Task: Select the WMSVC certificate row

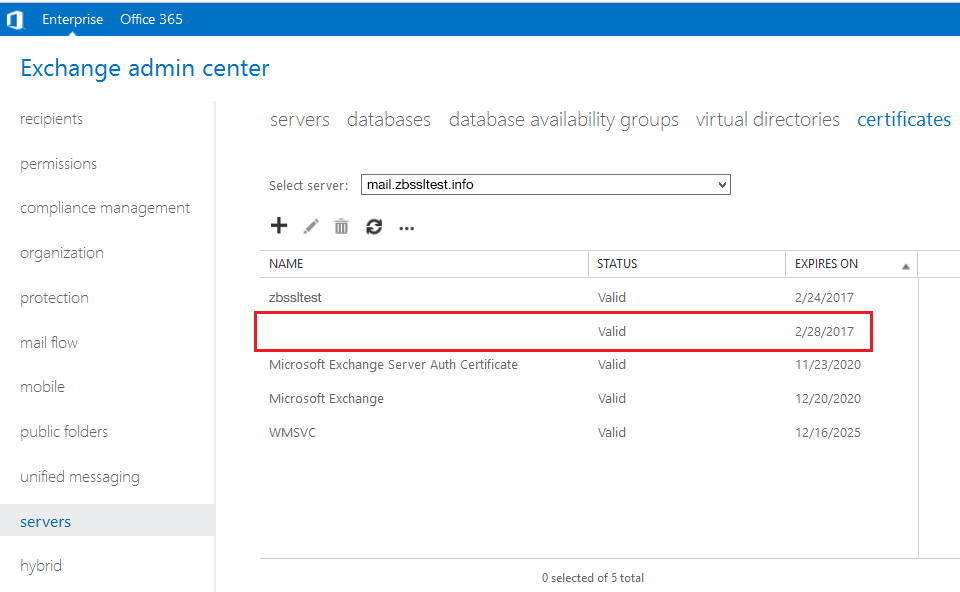Action: tap(292, 433)
